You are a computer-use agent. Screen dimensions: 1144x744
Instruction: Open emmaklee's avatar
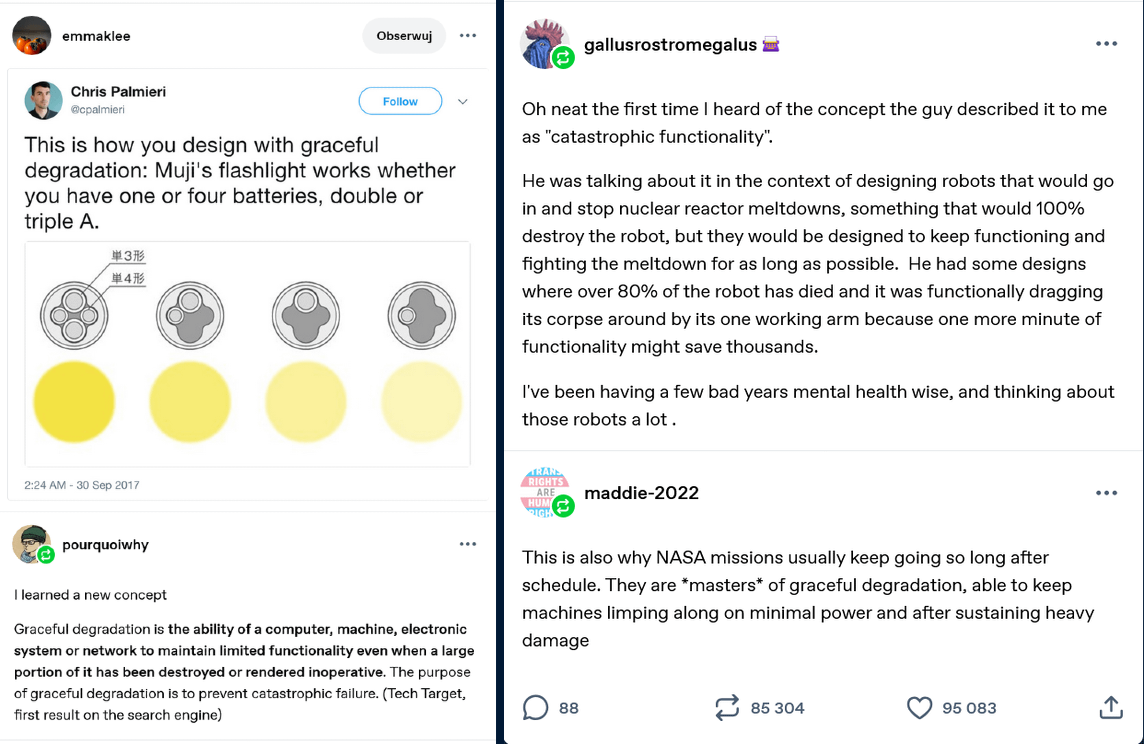tap(32, 36)
